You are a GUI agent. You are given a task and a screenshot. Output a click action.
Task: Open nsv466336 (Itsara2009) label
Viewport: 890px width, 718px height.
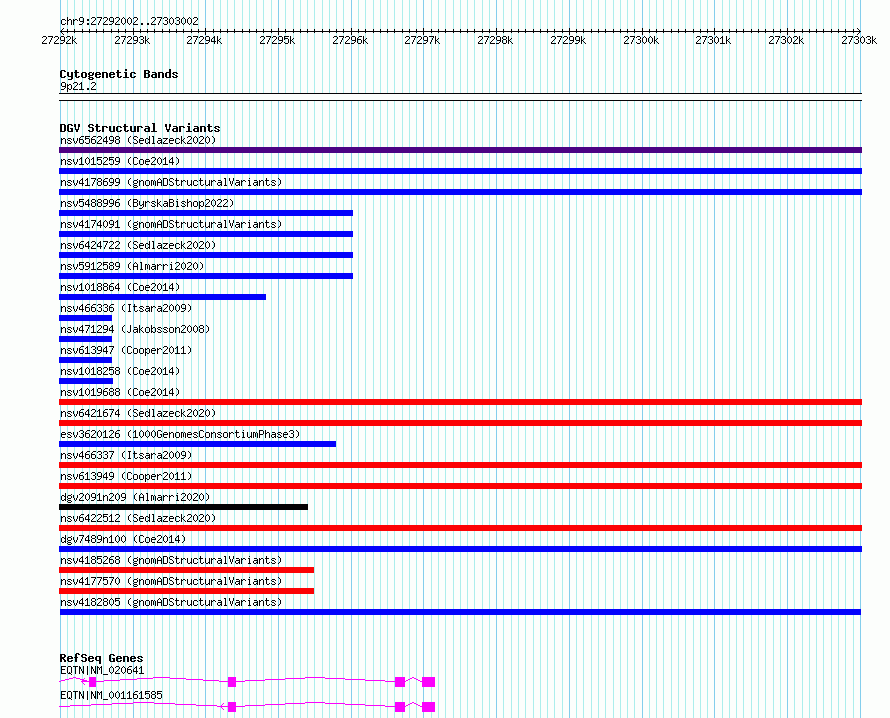(x=126, y=308)
